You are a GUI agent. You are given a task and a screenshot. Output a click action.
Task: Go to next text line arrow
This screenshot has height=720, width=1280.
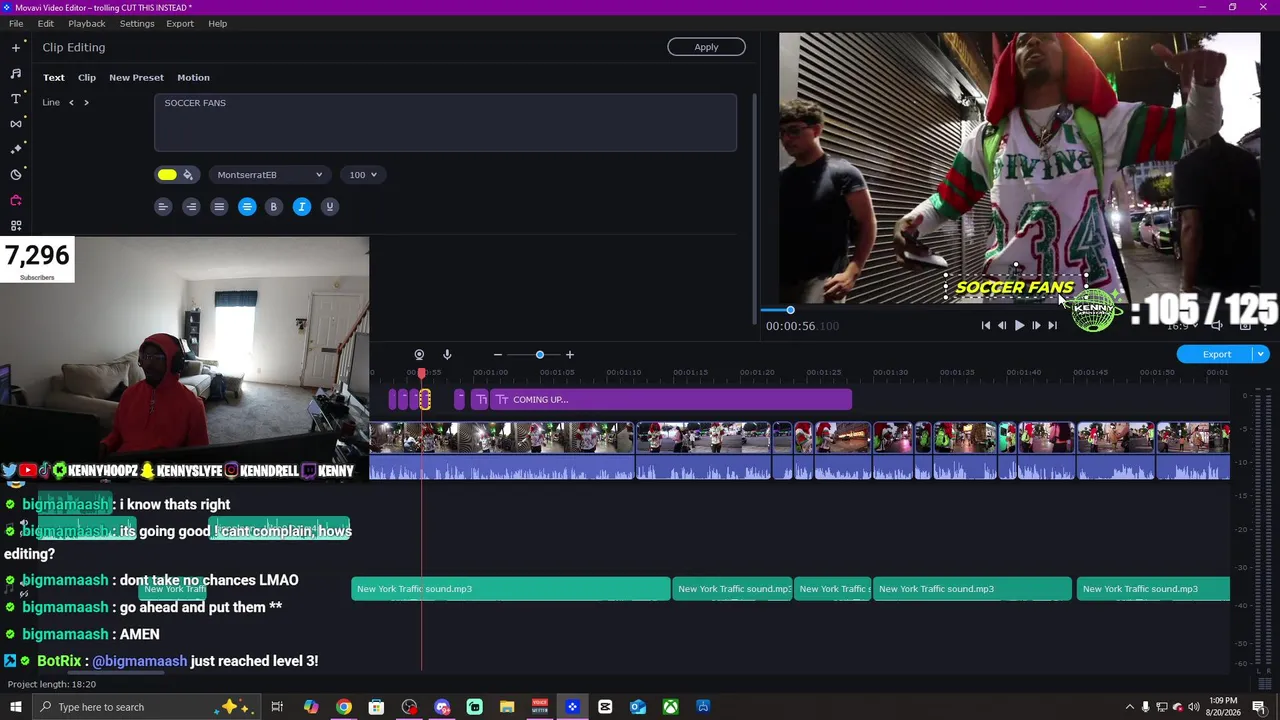tap(86, 102)
